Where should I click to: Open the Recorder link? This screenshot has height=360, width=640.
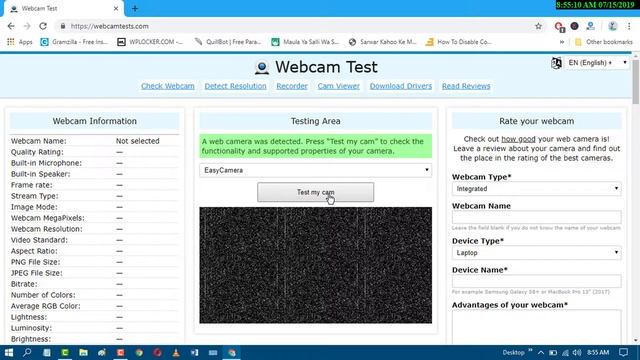coord(292,86)
